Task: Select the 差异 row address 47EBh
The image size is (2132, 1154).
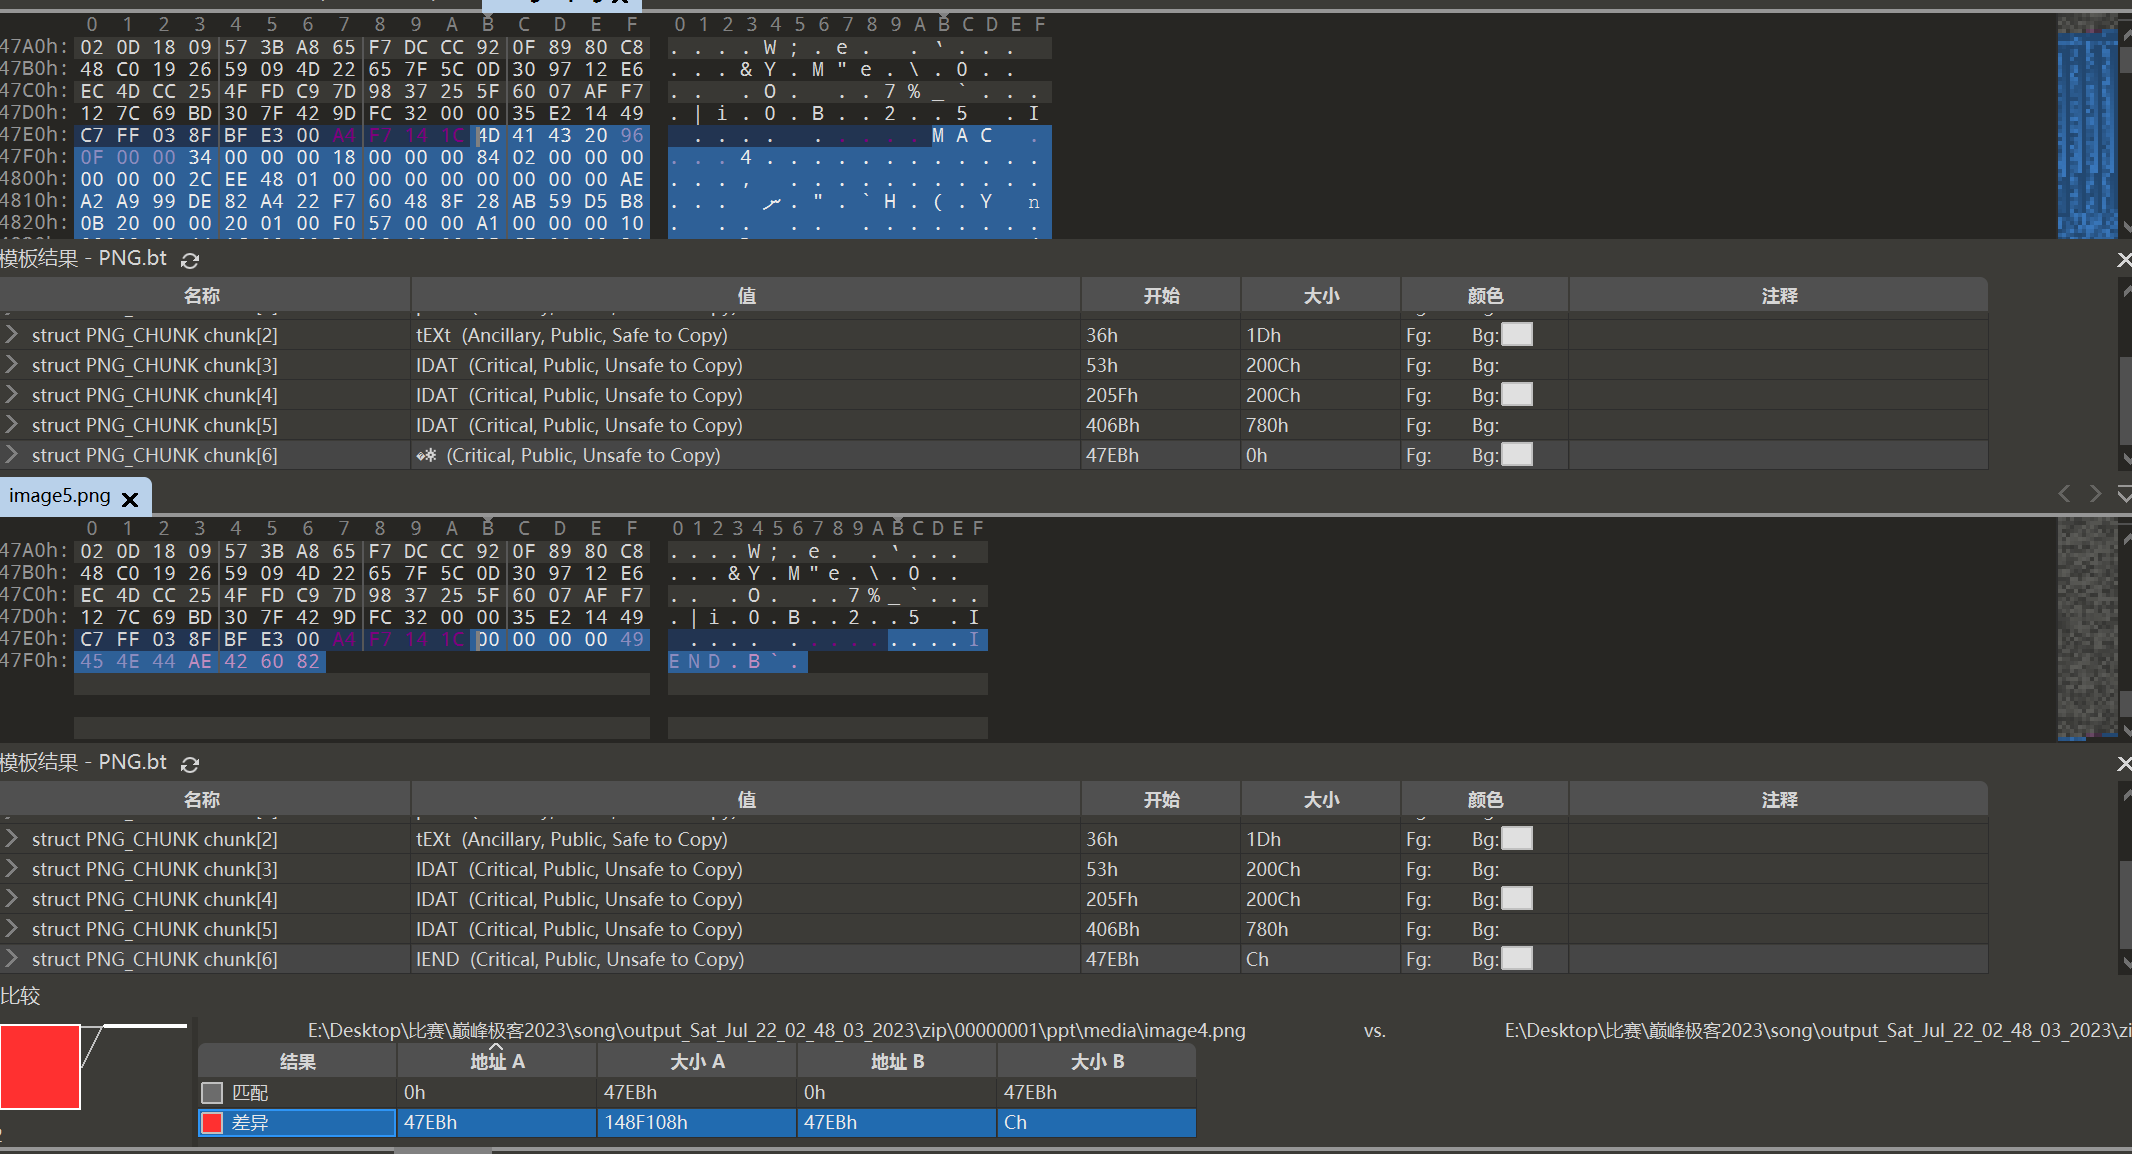Action: (430, 1123)
